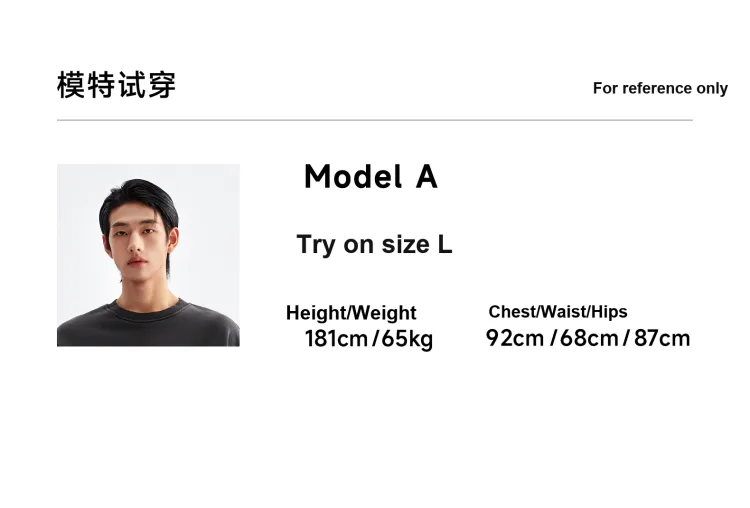Viewport: 750px width, 508px height.
Task: Click the word 'Hips' in the label
Action: 609,312
